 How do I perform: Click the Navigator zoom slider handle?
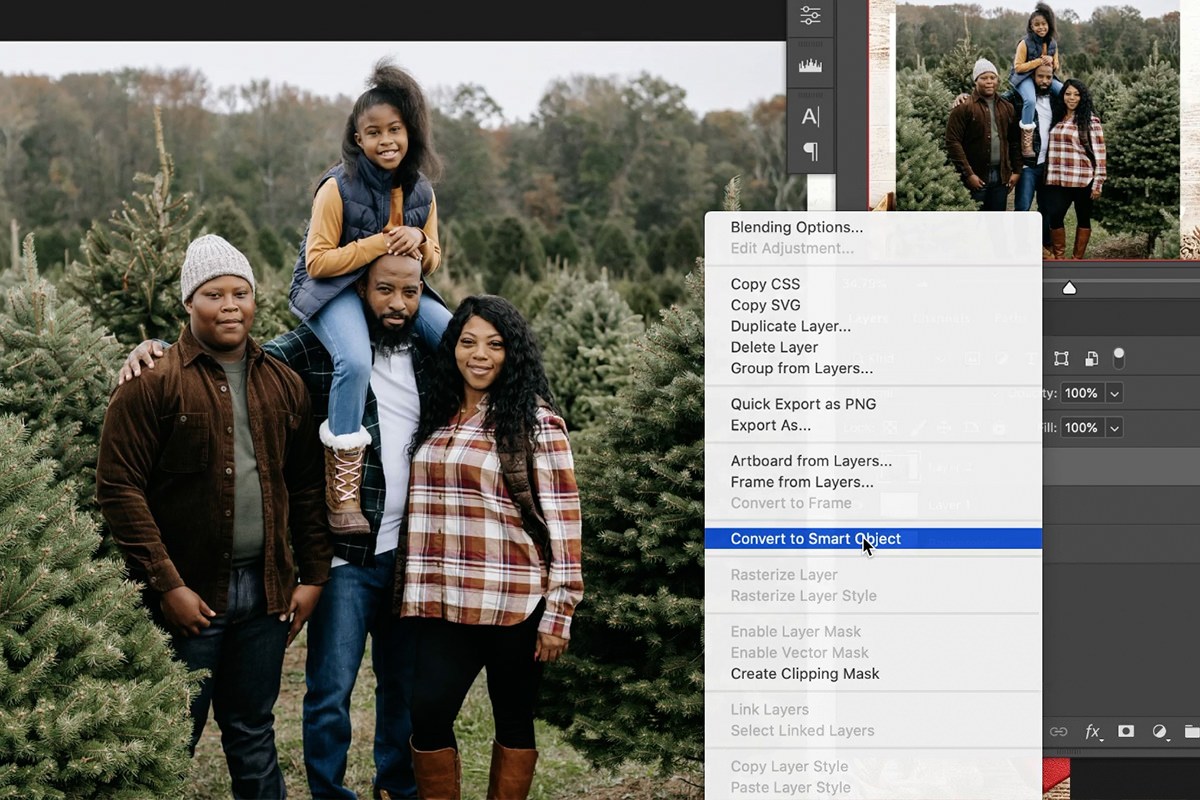pos(1069,288)
